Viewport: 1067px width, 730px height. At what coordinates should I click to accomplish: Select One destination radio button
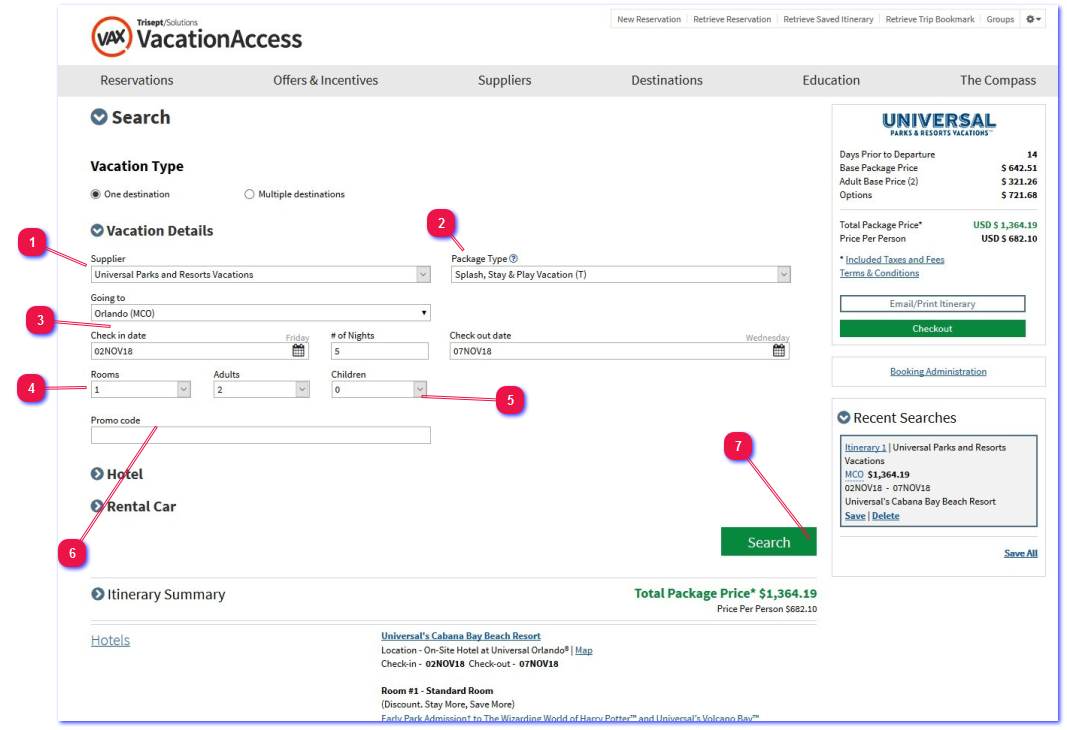96,195
